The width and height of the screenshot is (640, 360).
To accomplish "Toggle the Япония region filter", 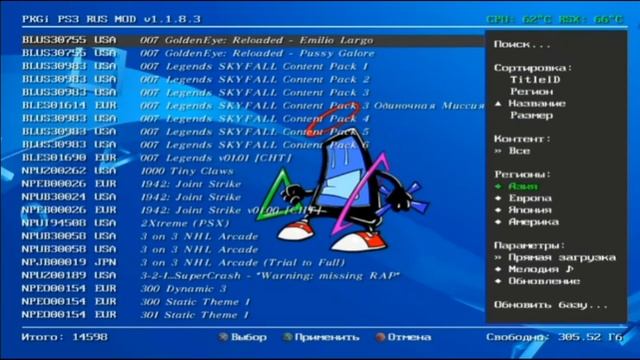I will tap(530, 210).
